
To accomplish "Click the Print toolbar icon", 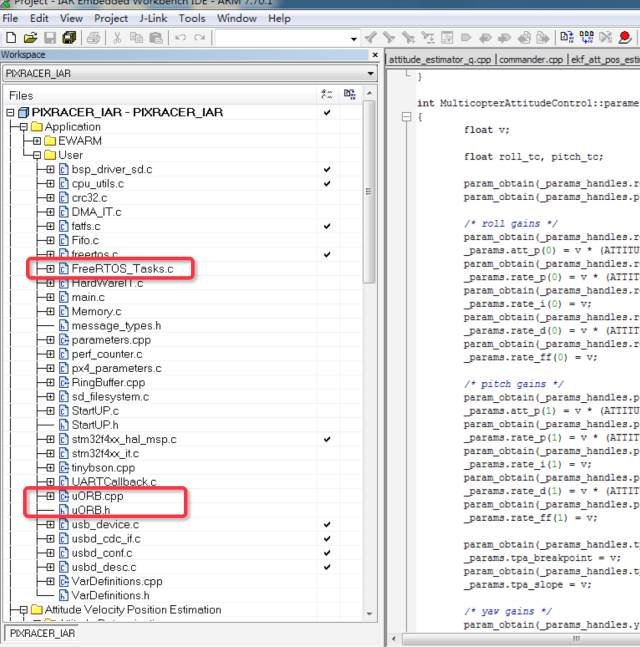I will coord(93,38).
